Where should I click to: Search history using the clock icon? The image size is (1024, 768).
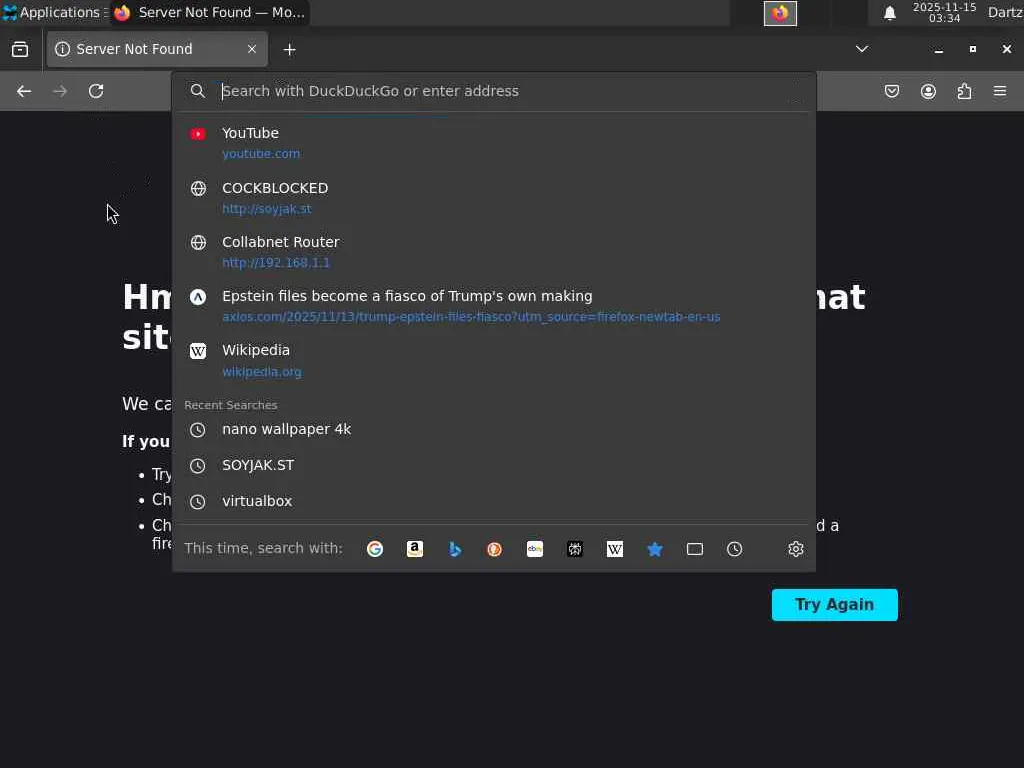click(x=735, y=549)
